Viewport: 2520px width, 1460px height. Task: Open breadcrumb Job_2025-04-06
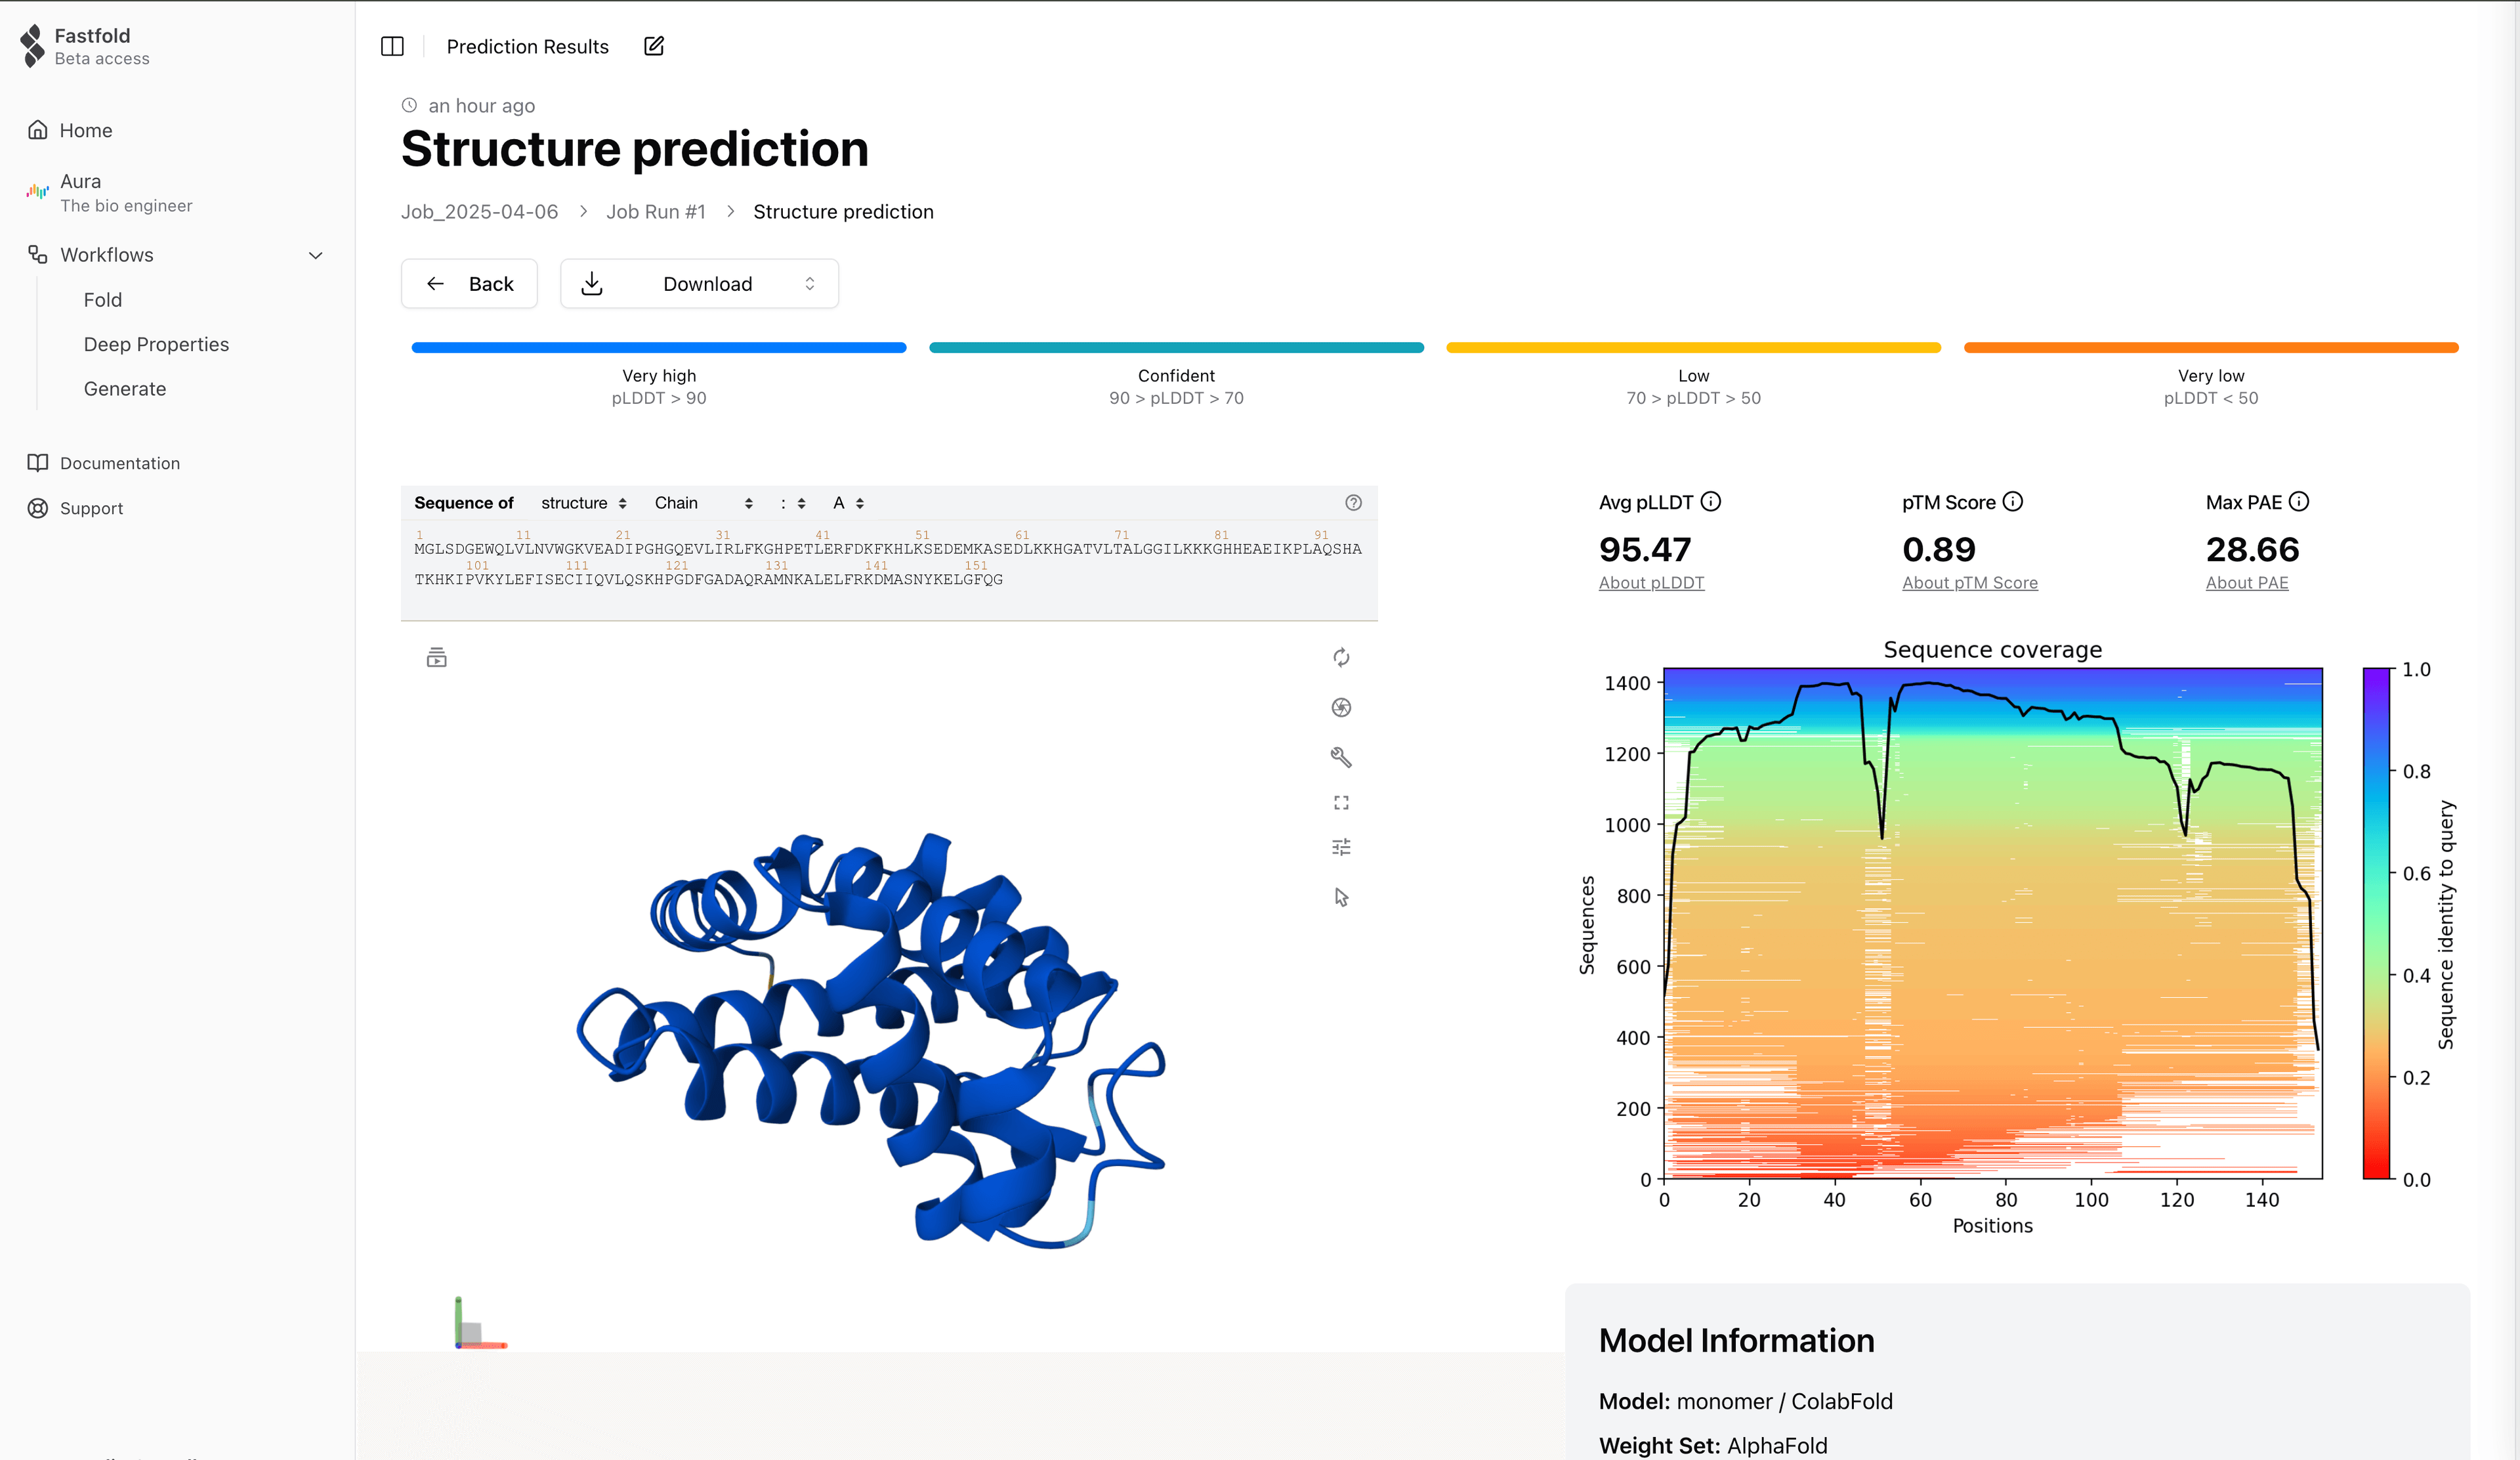point(479,211)
